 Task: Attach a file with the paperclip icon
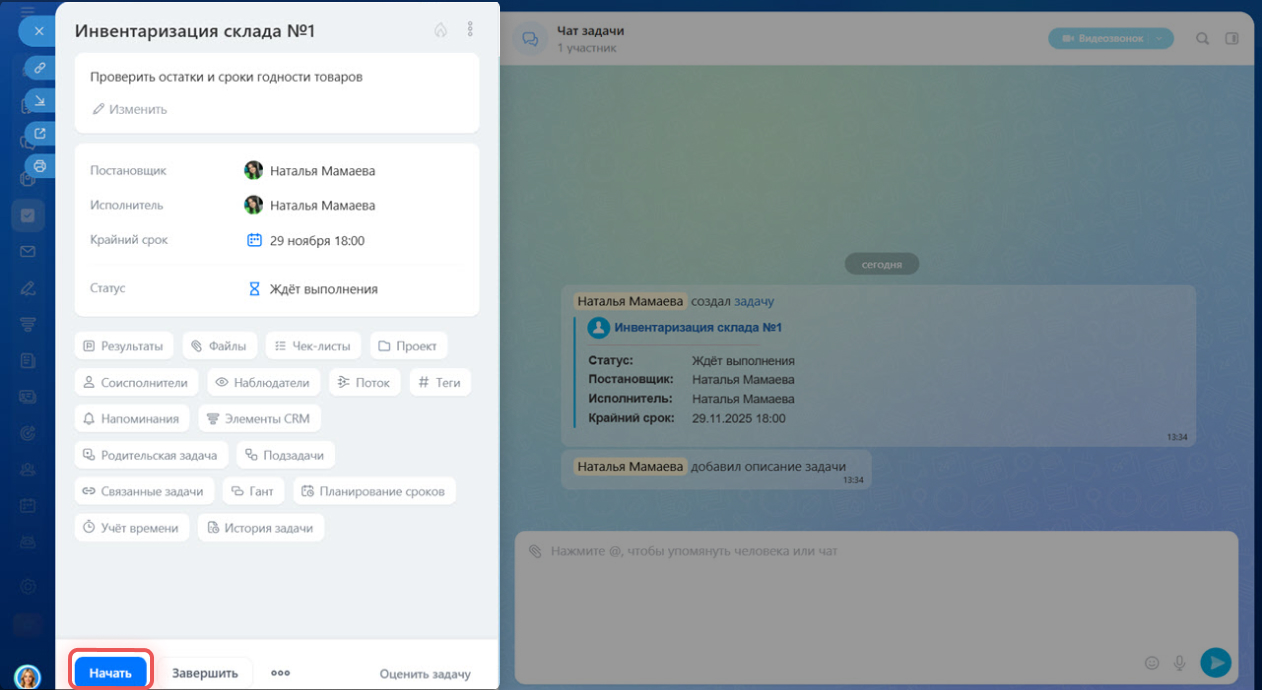pos(535,551)
